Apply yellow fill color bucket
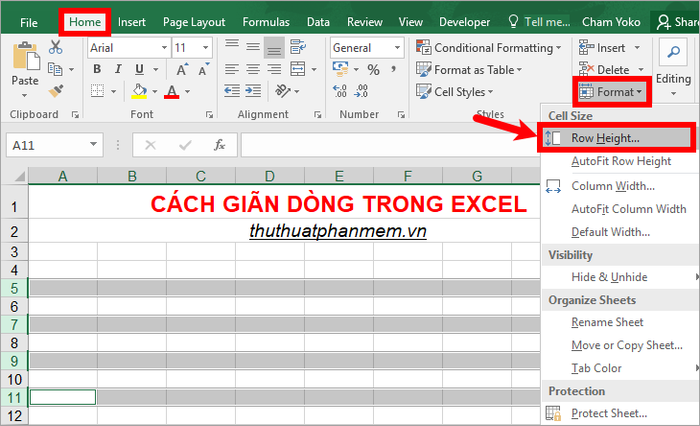The width and height of the screenshot is (700, 426). pyautogui.click(x=139, y=91)
